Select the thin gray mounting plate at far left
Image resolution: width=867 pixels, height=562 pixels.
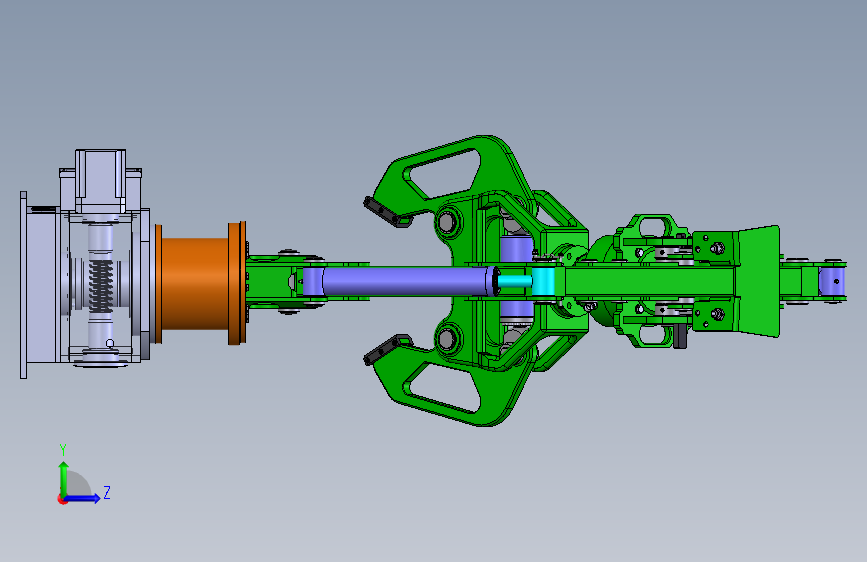coord(23,285)
